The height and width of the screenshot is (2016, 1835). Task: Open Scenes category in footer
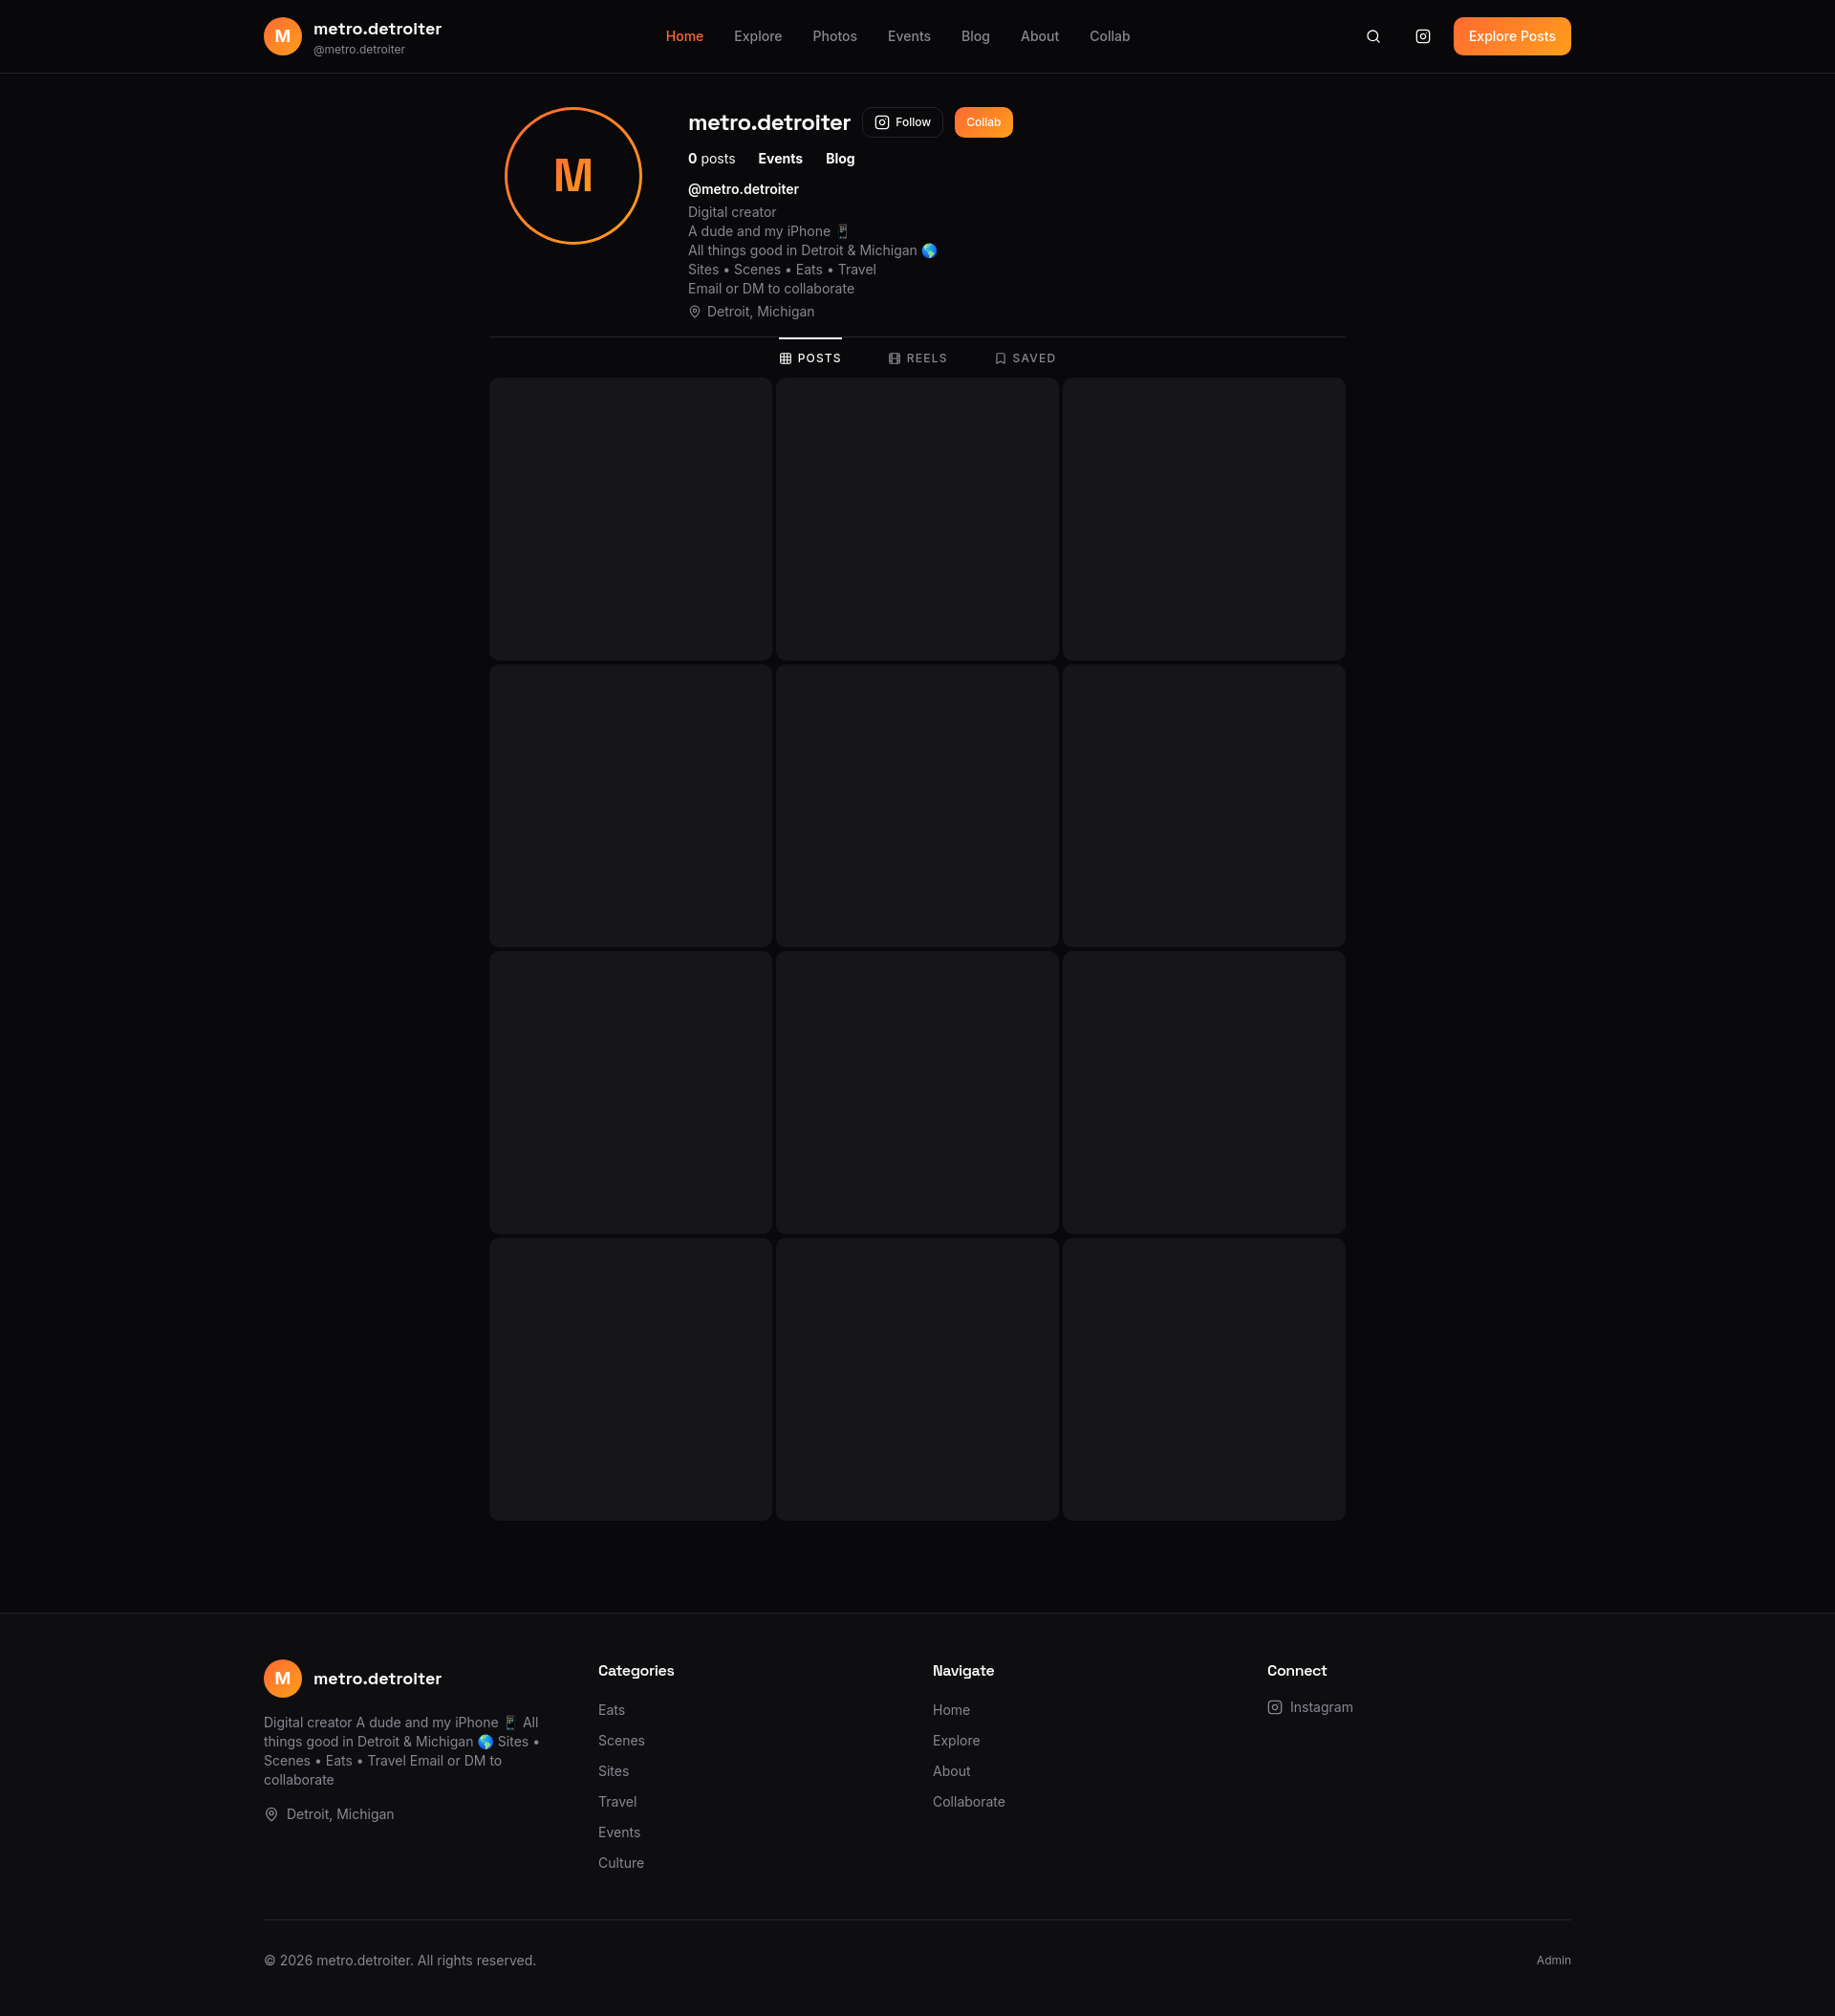click(621, 1740)
